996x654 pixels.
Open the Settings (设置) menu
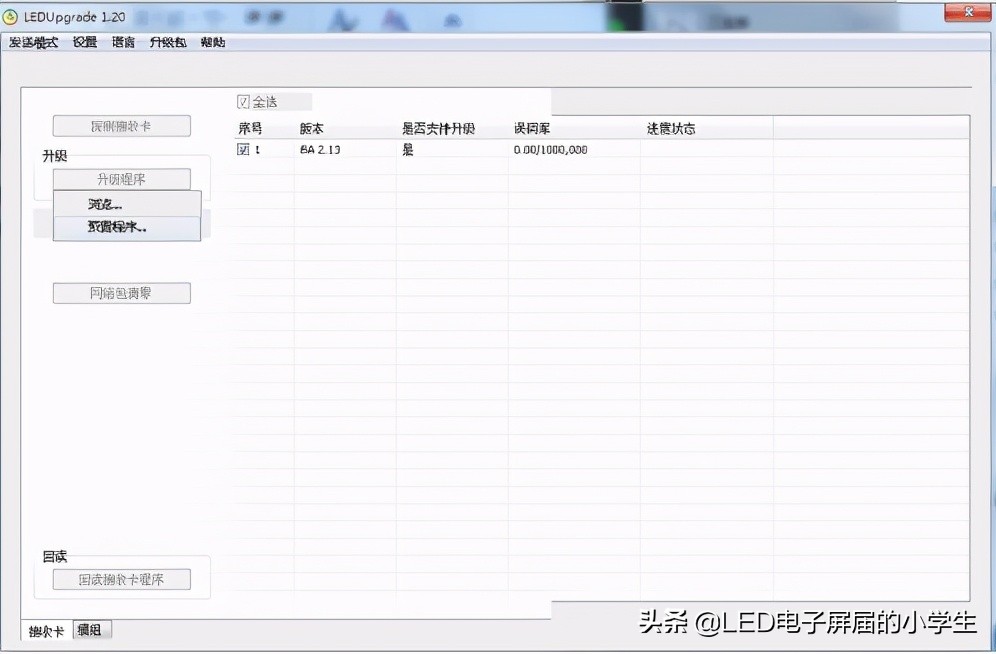(x=83, y=42)
